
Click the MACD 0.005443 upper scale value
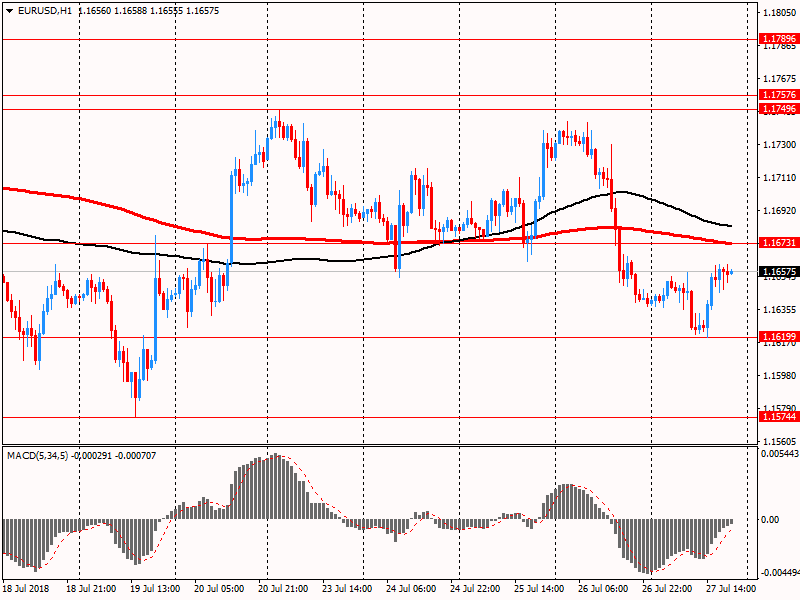pos(780,454)
